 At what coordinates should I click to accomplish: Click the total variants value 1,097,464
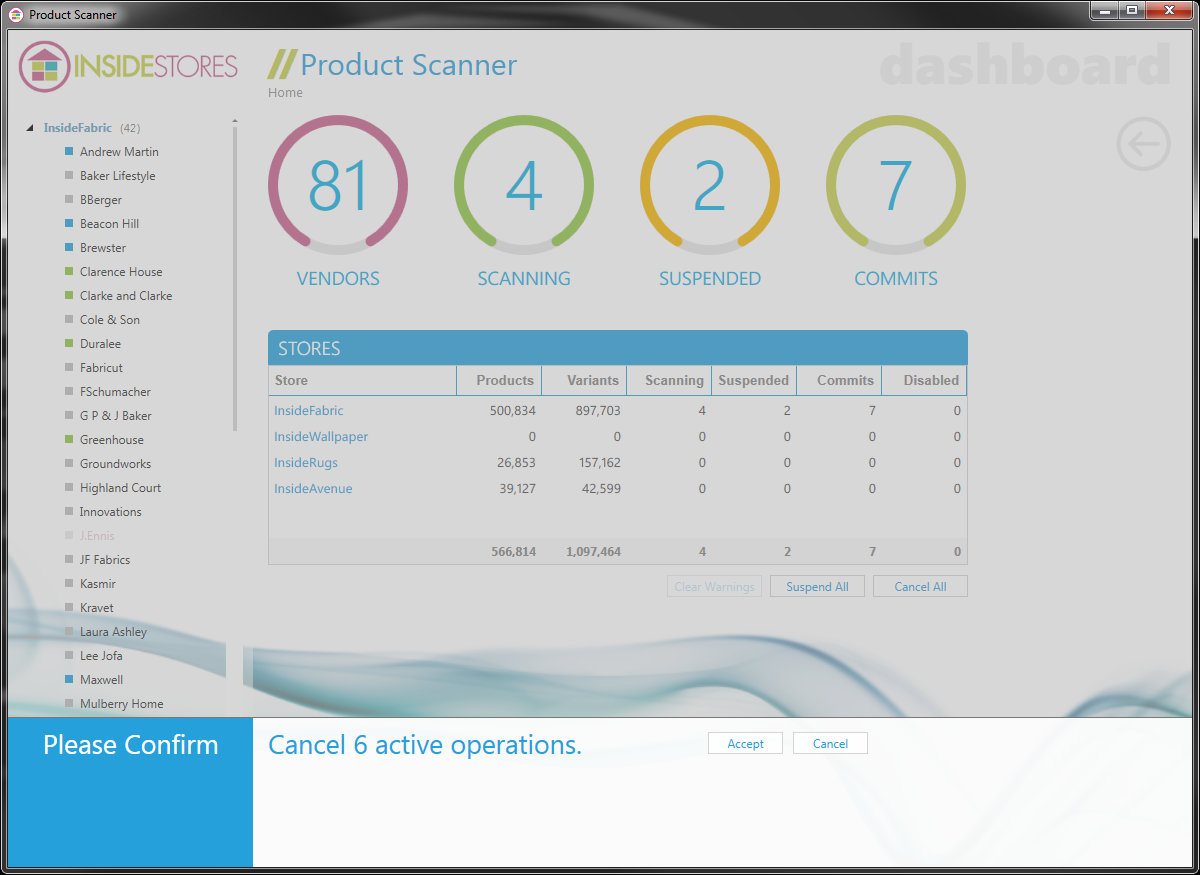(x=593, y=552)
